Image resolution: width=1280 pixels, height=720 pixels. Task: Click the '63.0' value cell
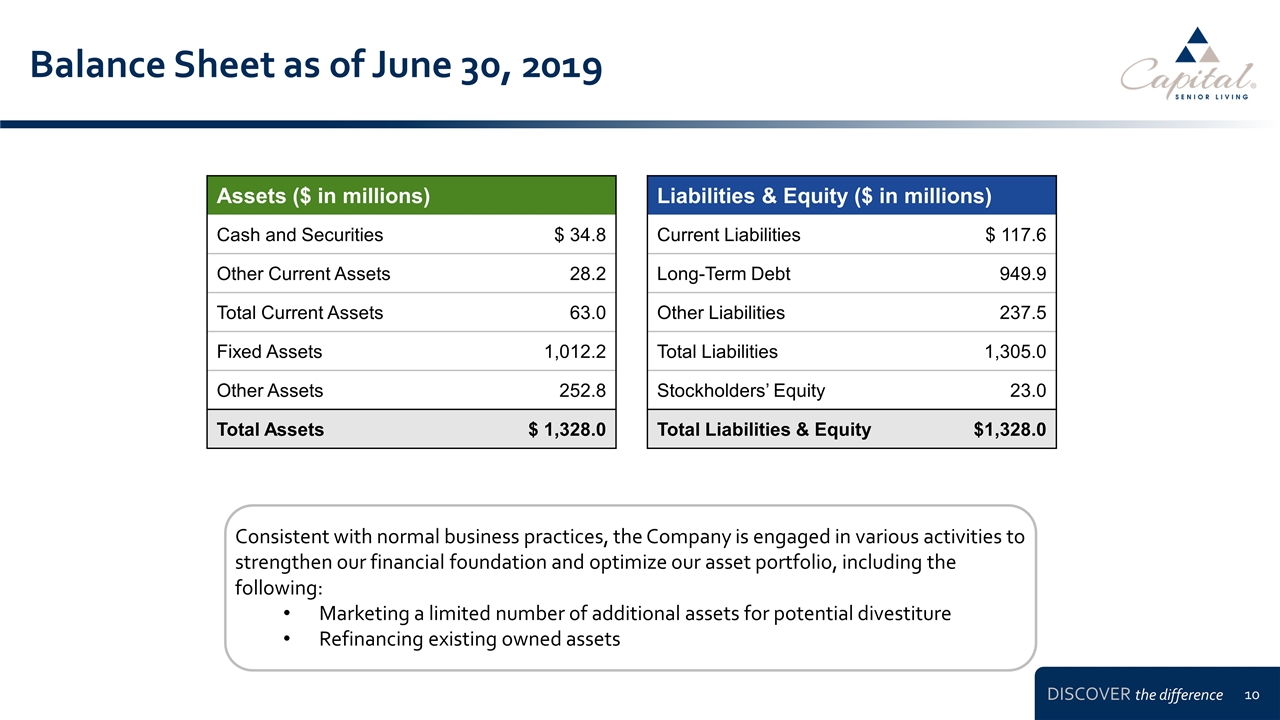[x=588, y=313]
